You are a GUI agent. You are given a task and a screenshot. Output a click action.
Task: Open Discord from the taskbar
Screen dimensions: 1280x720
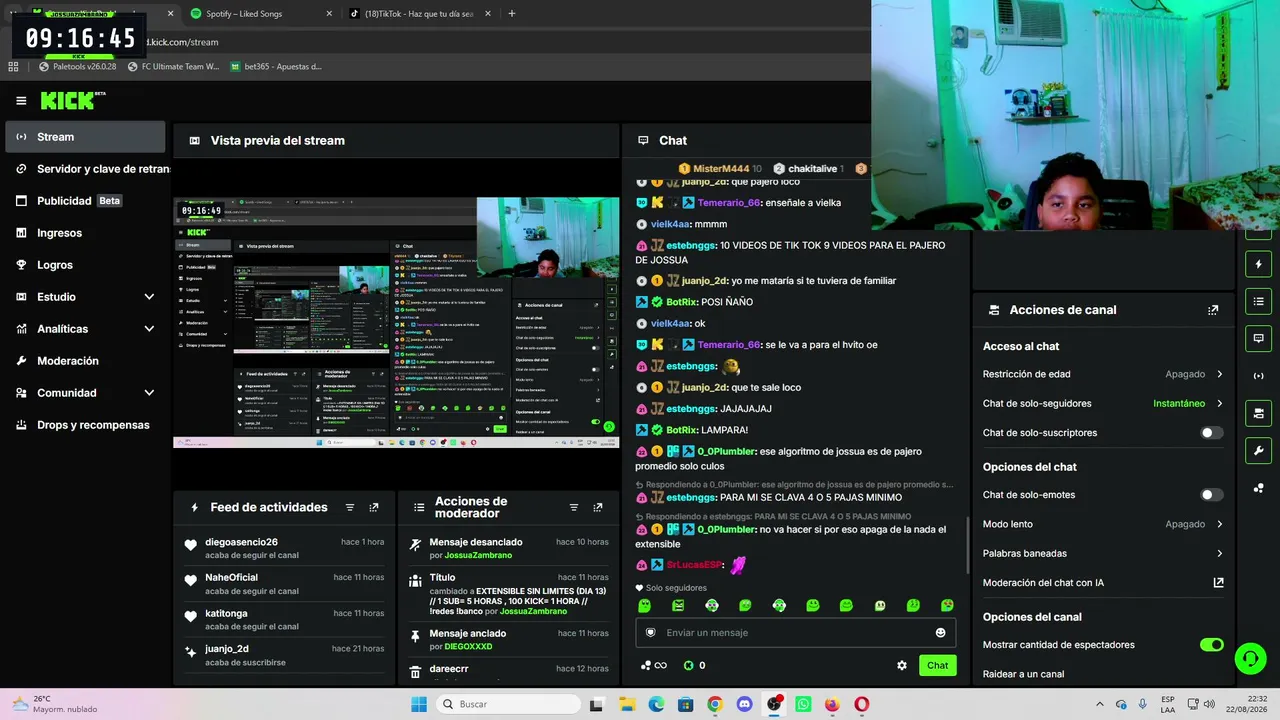(744, 704)
